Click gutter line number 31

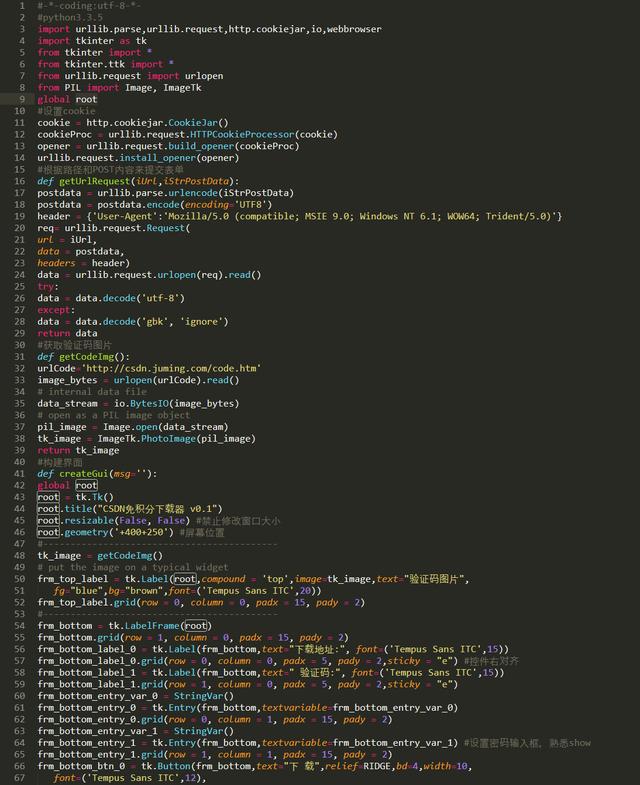pyautogui.click(x=20, y=357)
